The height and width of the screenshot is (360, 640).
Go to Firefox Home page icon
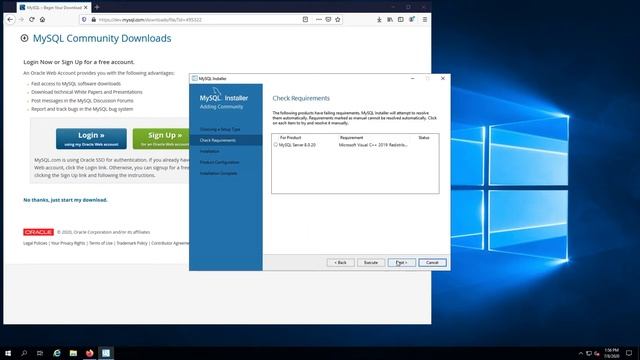tap(42, 19)
